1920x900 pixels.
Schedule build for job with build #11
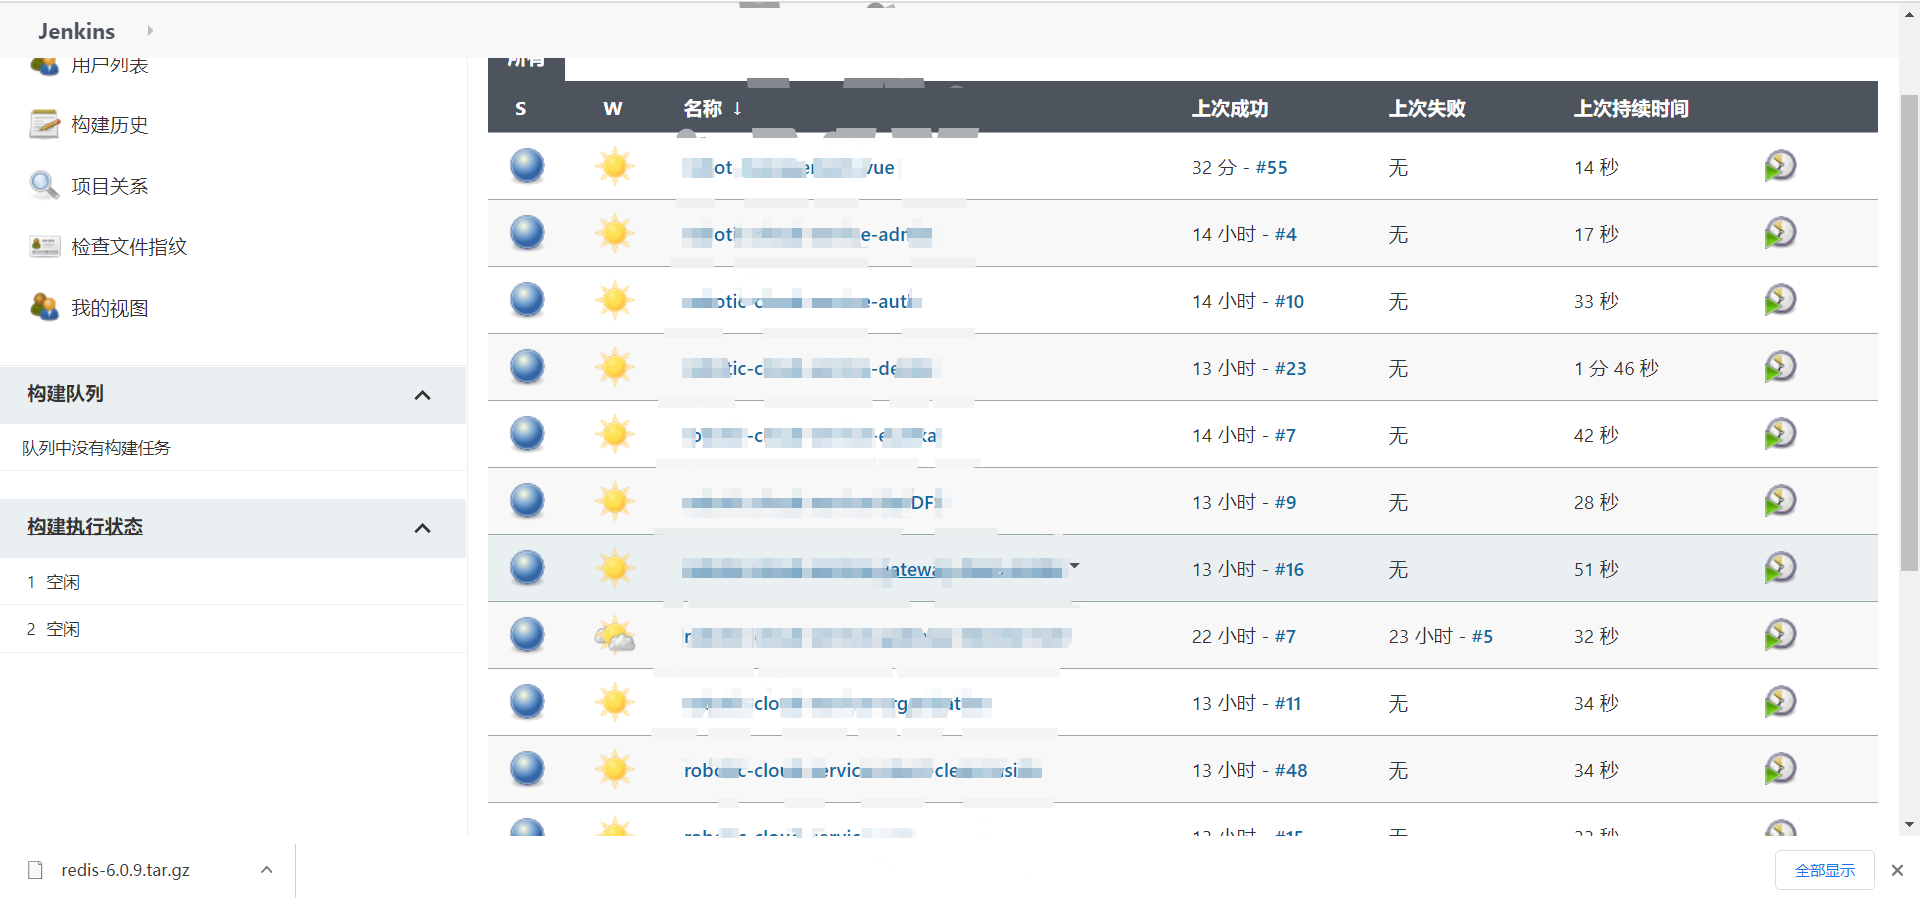point(1780,702)
